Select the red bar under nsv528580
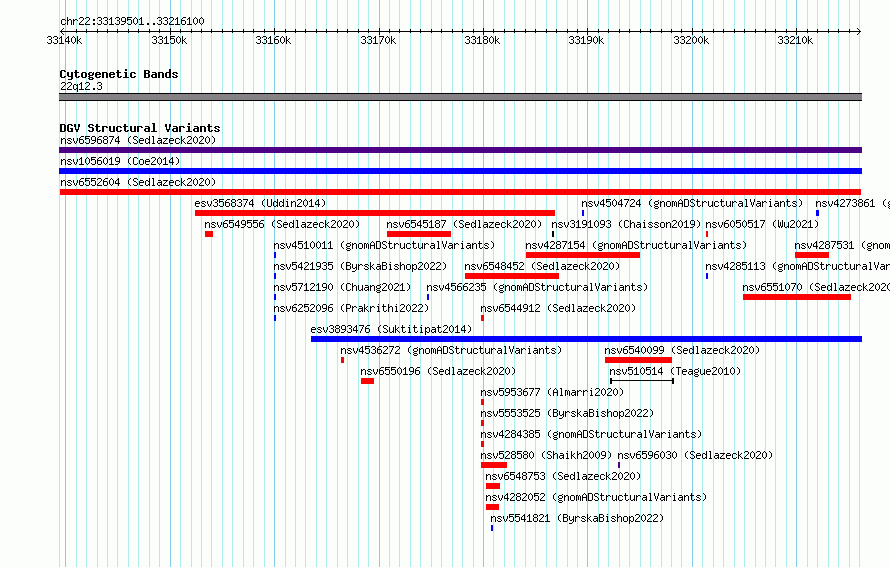890x567 pixels. (494, 465)
